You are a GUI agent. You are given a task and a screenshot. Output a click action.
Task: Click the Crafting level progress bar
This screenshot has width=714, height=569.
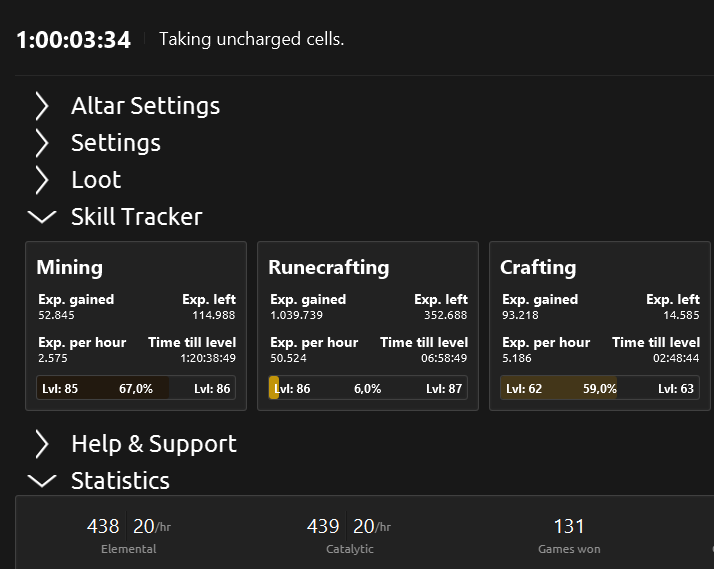pyautogui.click(x=600, y=388)
